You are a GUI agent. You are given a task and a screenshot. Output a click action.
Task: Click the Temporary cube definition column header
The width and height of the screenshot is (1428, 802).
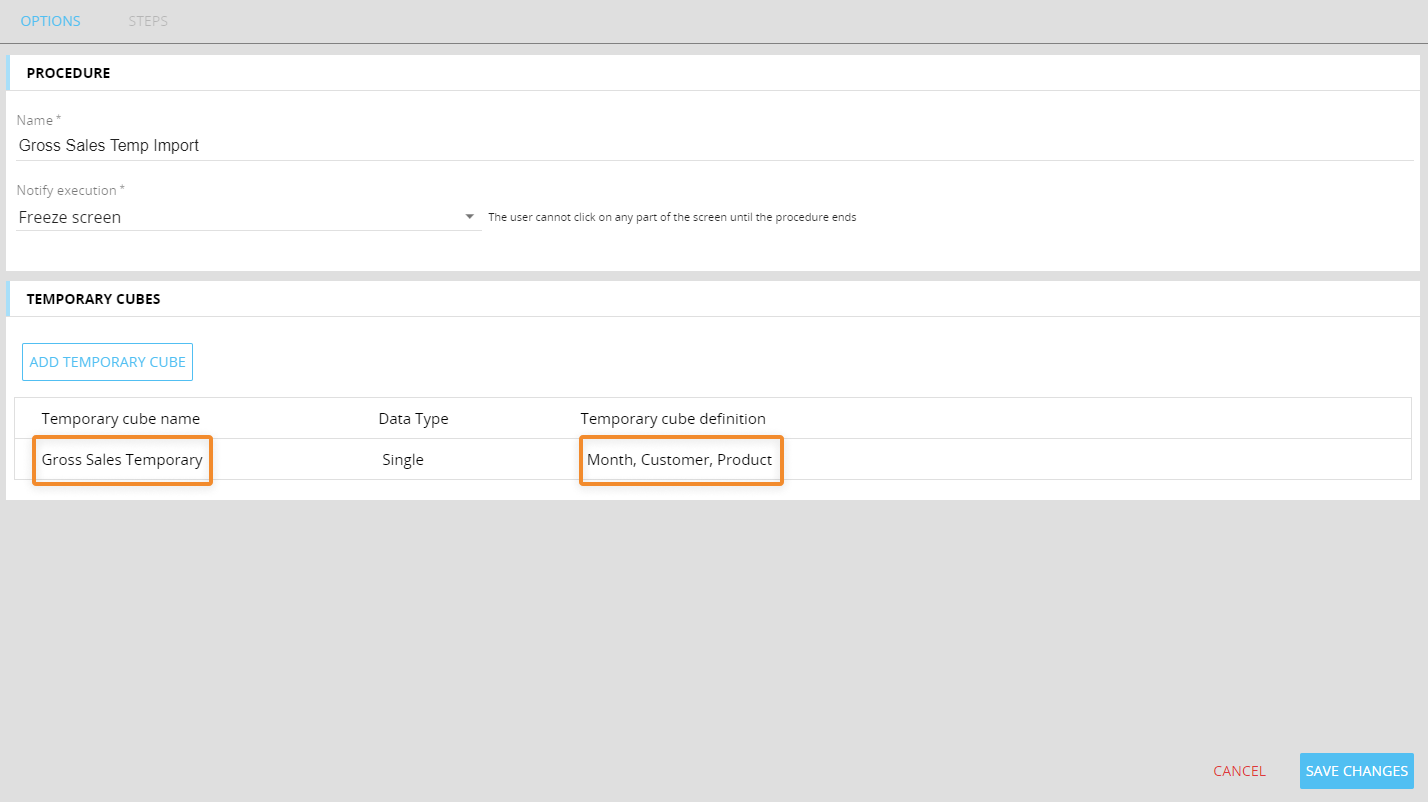(x=673, y=419)
